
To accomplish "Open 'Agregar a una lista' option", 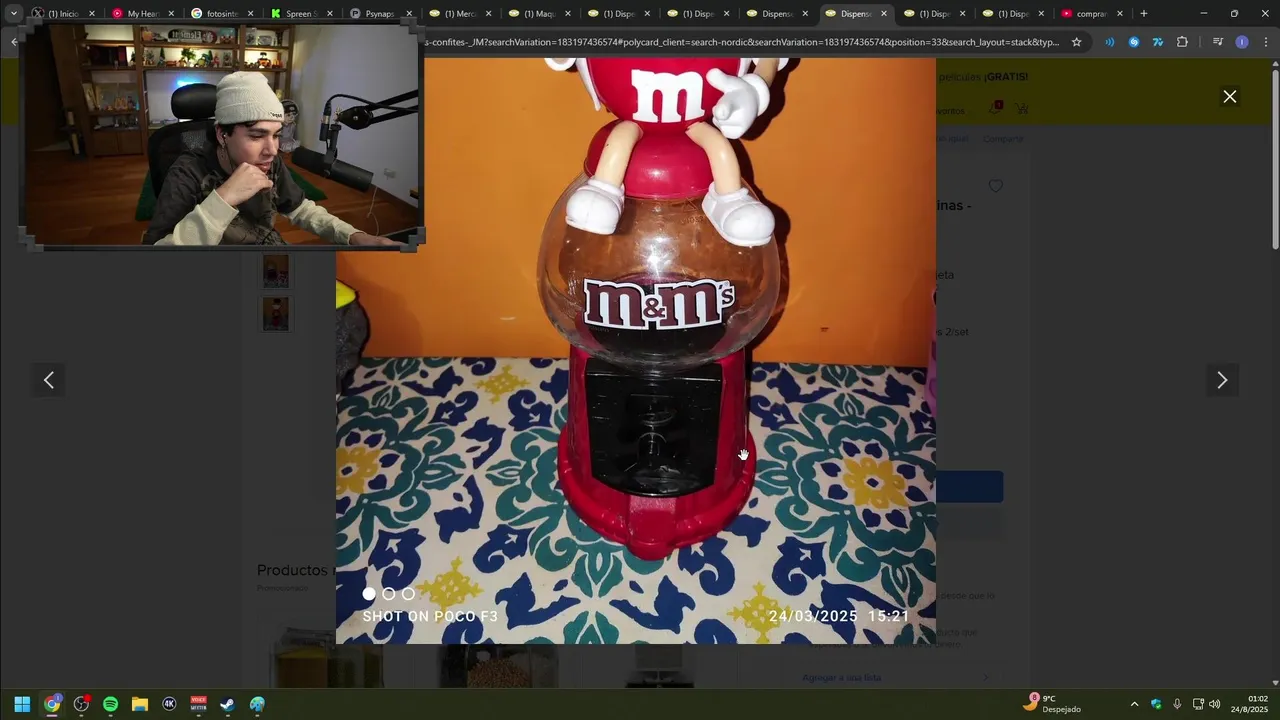I will tap(841, 677).
